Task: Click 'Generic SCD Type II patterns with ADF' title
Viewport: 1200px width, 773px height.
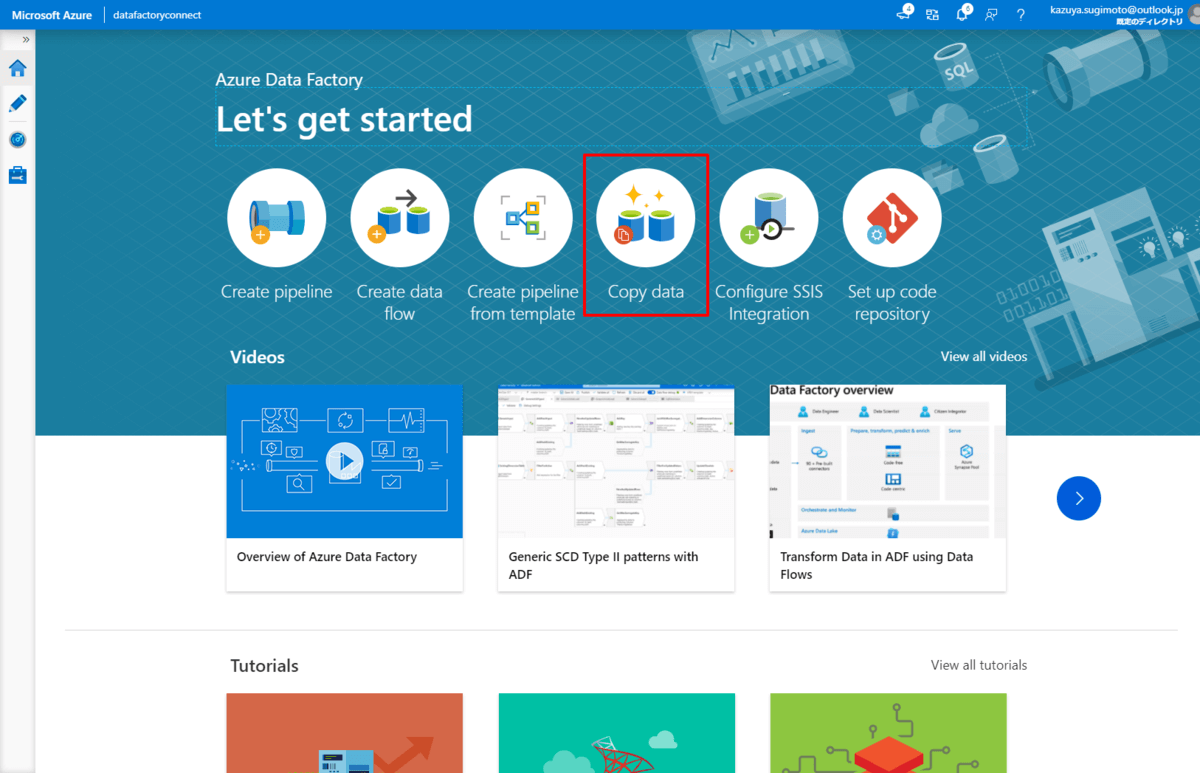Action: click(603, 566)
